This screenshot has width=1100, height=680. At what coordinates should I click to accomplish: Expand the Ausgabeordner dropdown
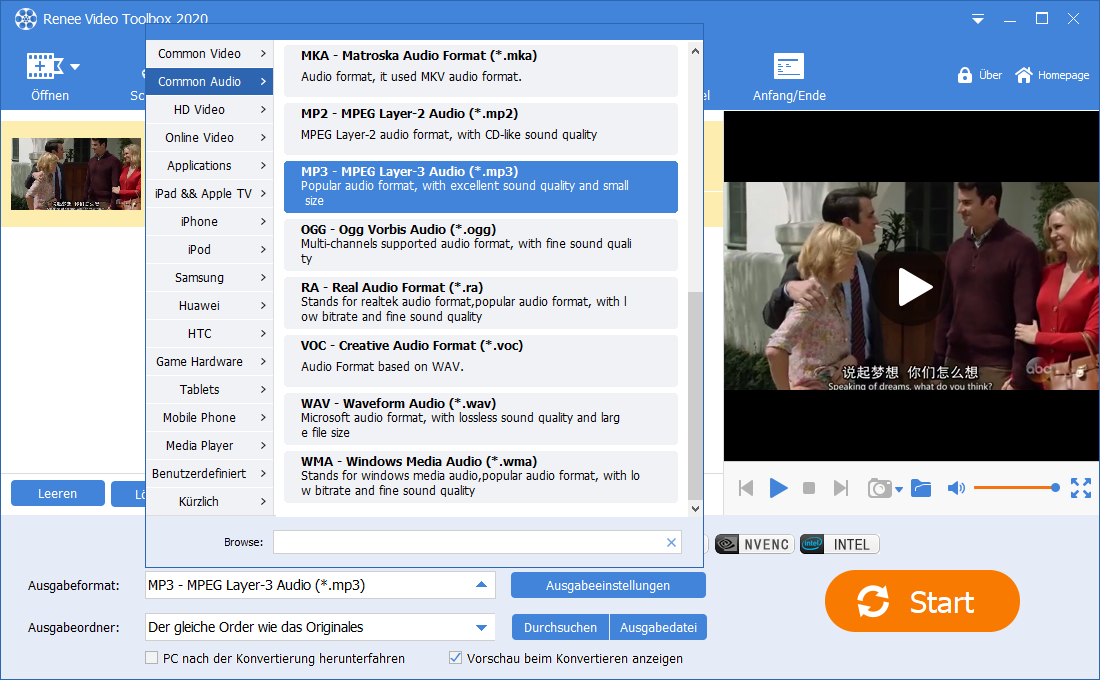click(x=481, y=627)
